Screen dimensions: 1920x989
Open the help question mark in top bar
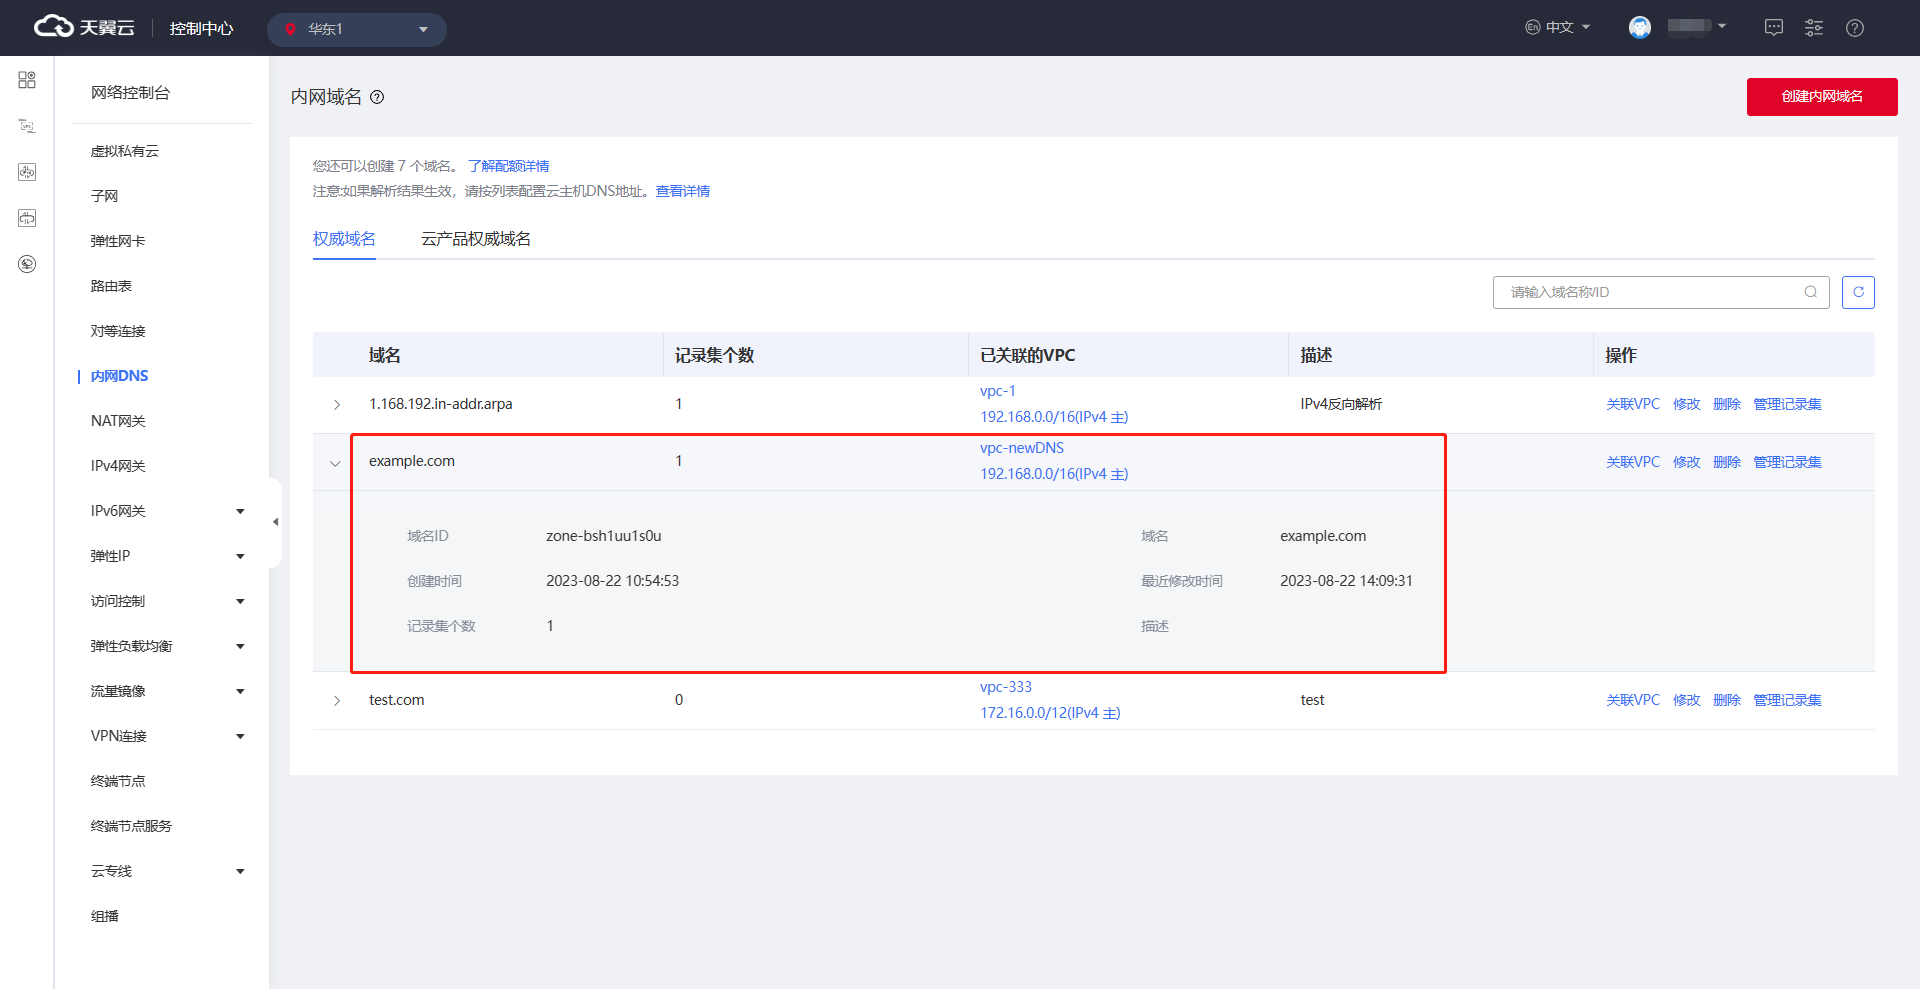(x=1854, y=28)
